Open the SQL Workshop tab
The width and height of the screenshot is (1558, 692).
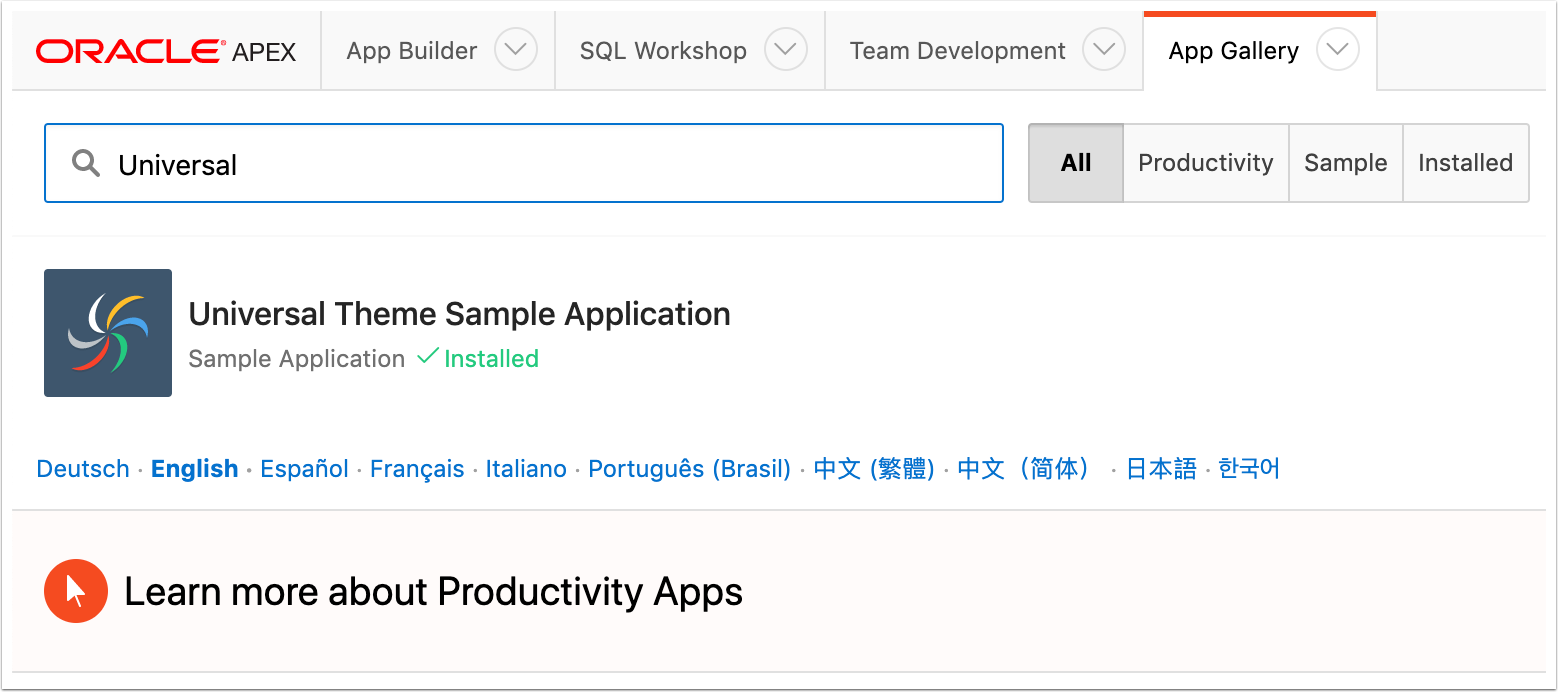(663, 51)
